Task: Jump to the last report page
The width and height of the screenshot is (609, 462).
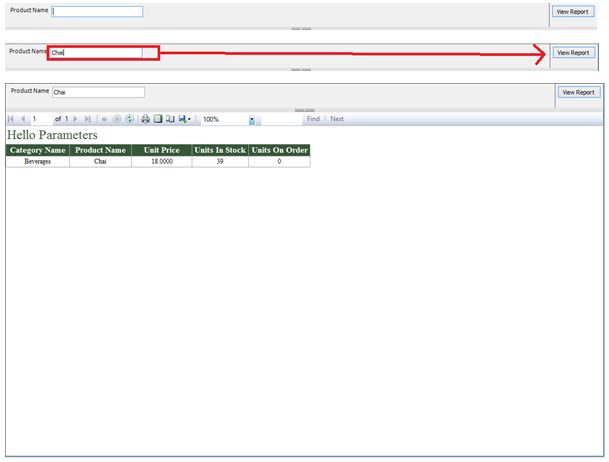Action: click(87, 119)
